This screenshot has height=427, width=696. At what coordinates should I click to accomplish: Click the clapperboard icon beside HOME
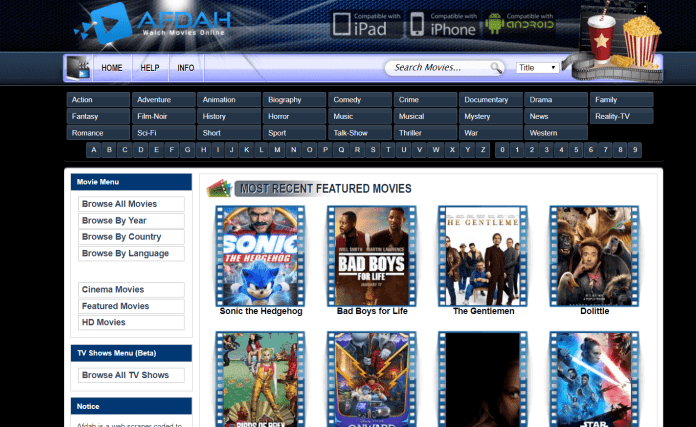pyautogui.click(x=78, y=68)
